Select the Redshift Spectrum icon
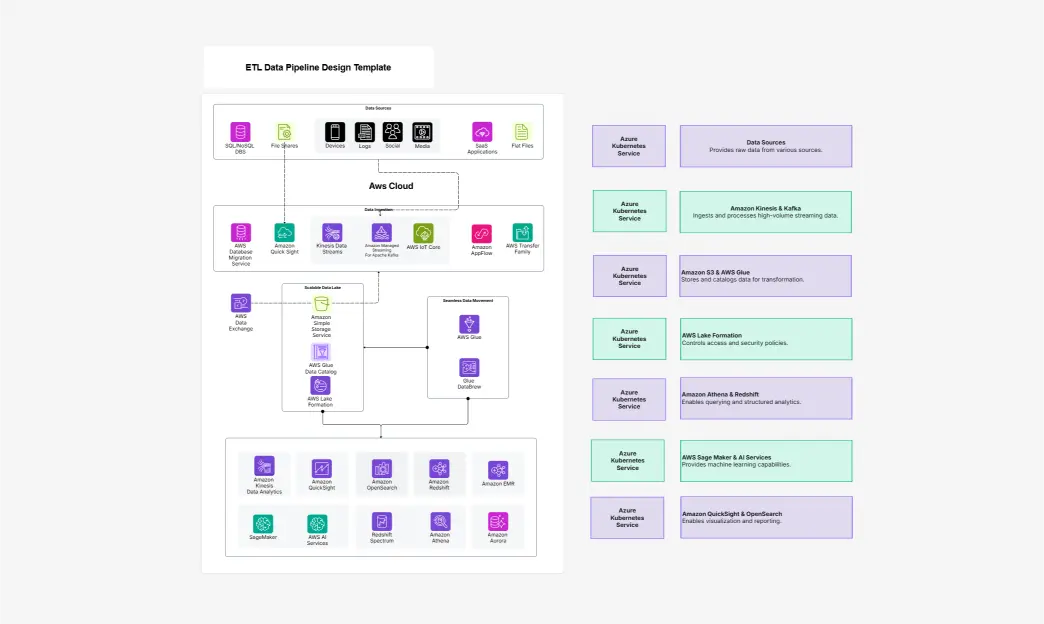 (x=382, y=521)
